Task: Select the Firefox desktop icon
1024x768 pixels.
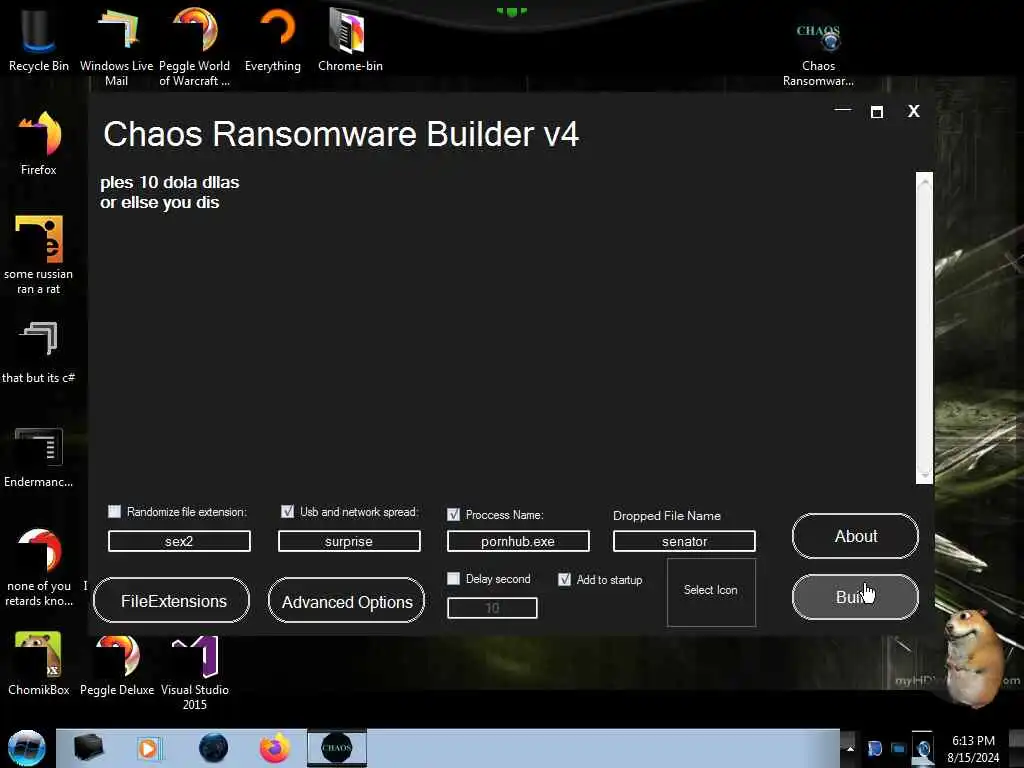Action: 39,144
